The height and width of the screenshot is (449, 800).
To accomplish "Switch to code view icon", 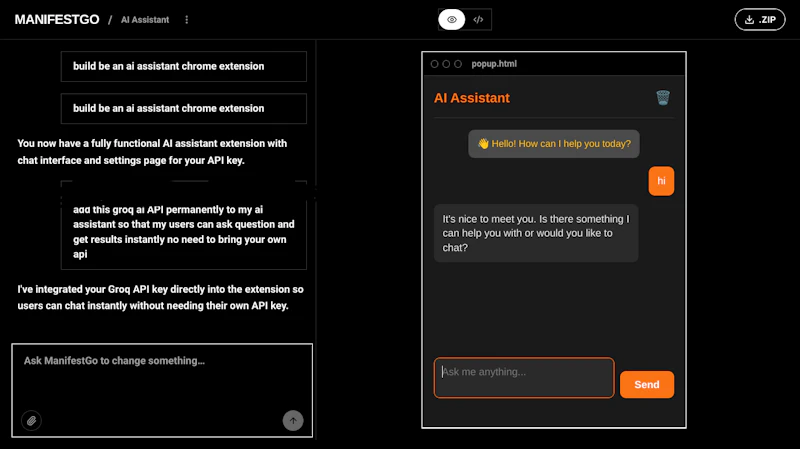I will tap(478, 19).
